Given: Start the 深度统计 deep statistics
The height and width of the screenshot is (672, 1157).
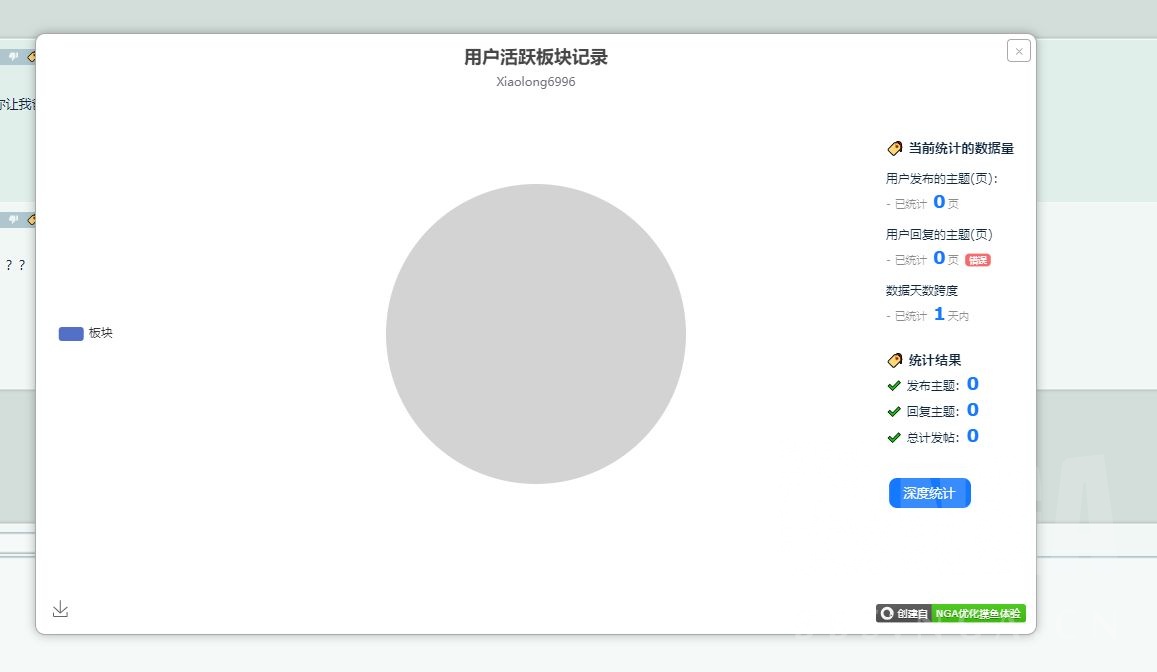Looking at the screenshot, I should 929,493.
